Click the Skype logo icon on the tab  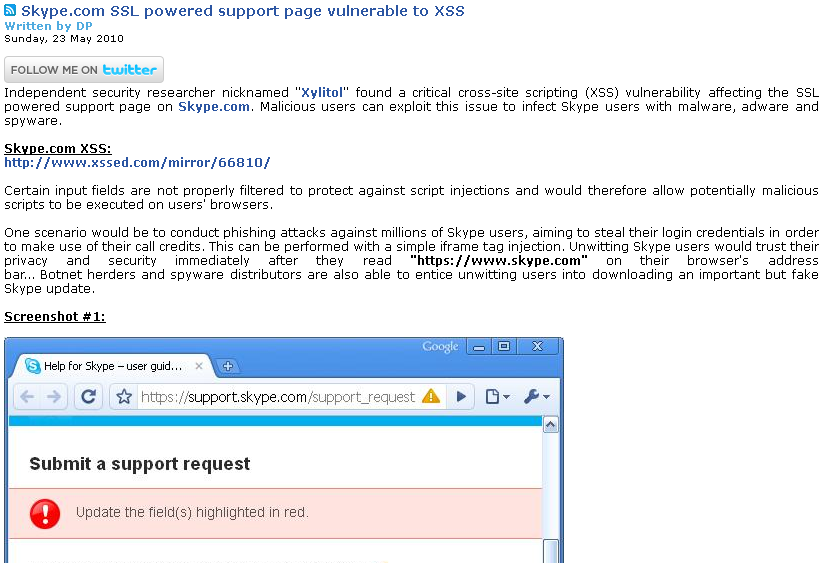[33, 366]
